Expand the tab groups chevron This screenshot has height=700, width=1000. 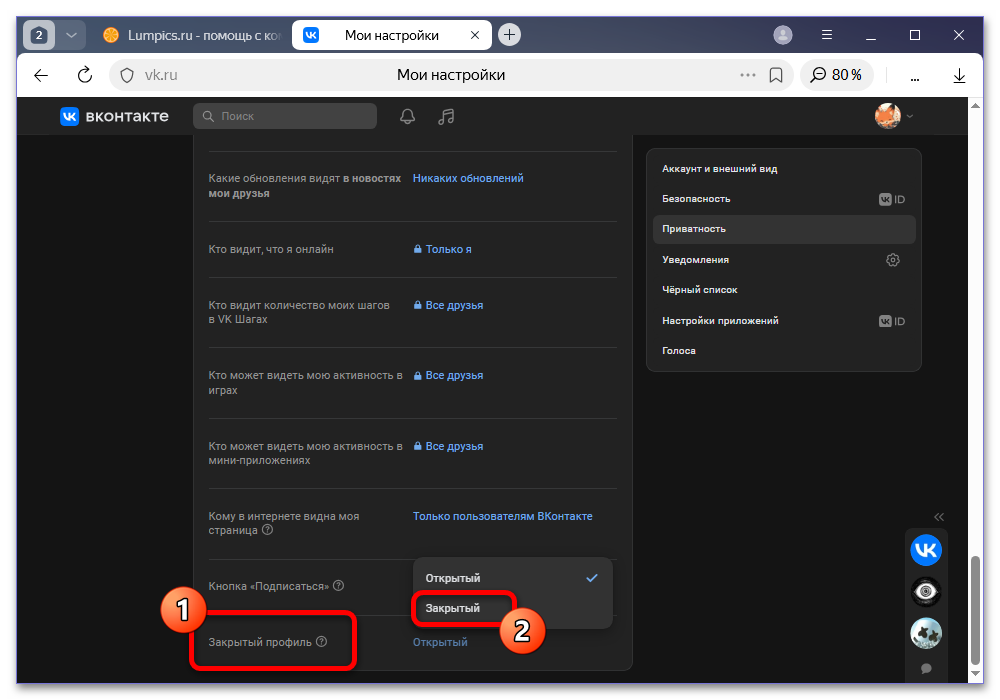coord(71,35)
